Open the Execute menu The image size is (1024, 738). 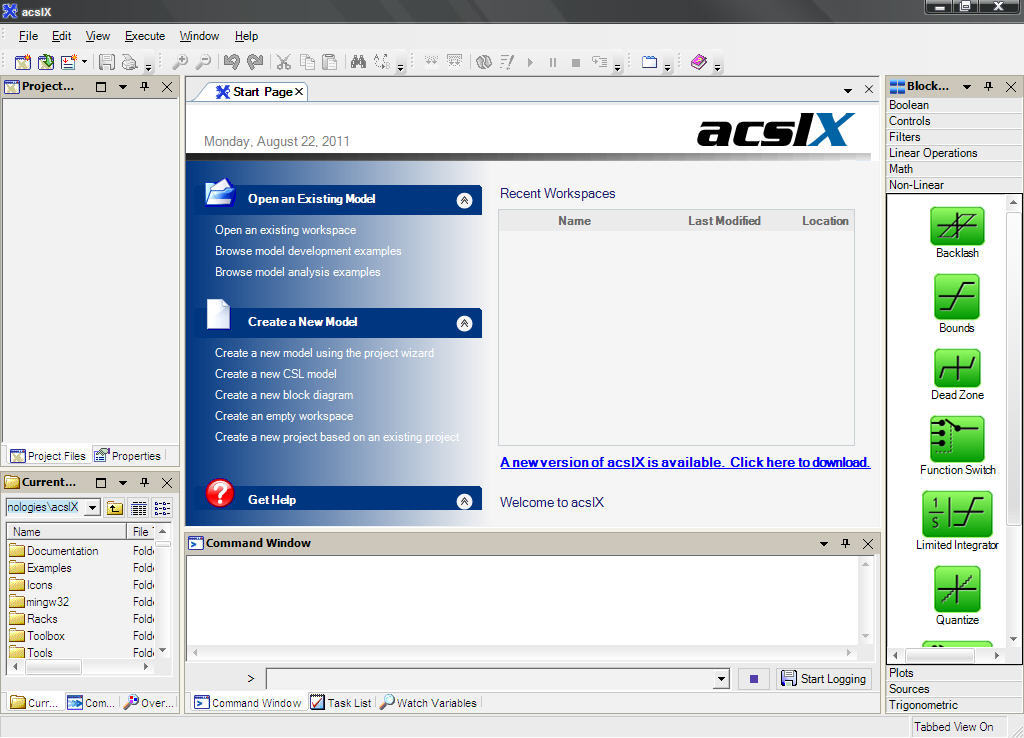(x=145, y=36)
